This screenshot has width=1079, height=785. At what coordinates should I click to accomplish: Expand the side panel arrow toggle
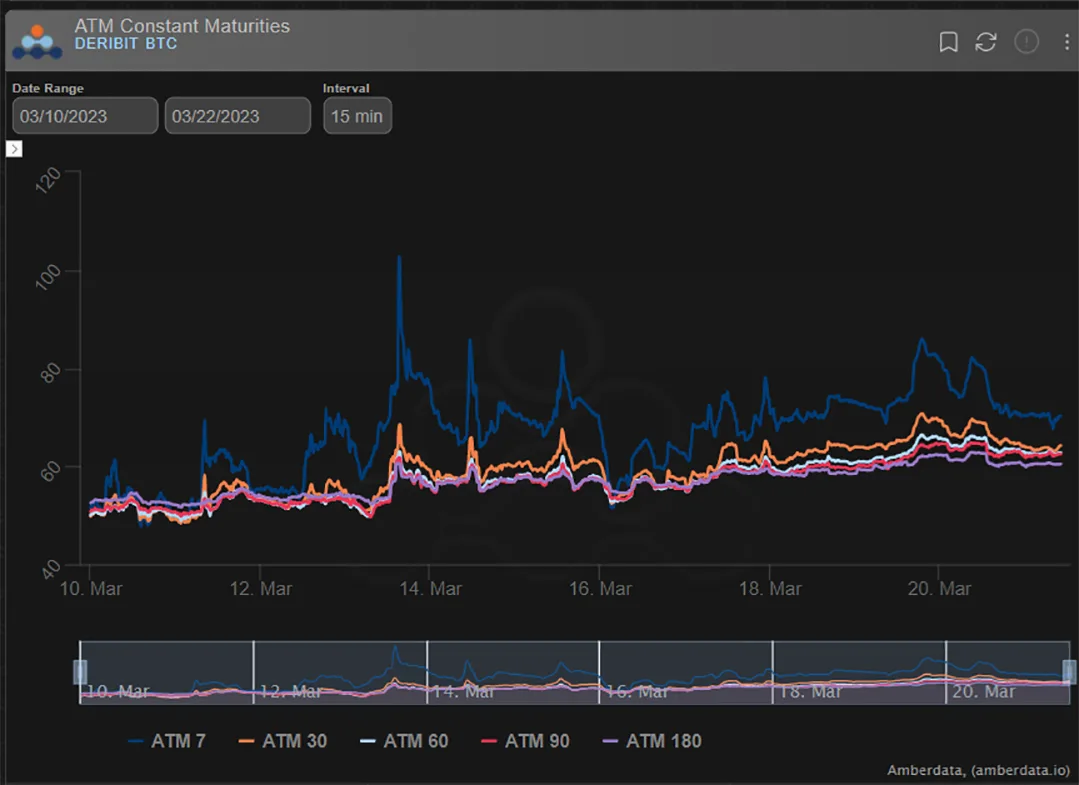(14, 149)
